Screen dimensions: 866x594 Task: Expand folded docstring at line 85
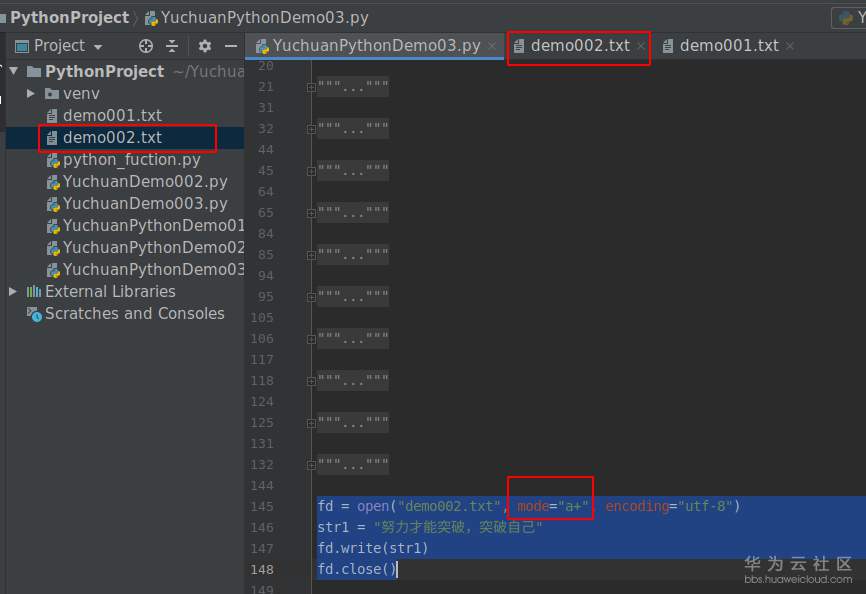(311, 255)
